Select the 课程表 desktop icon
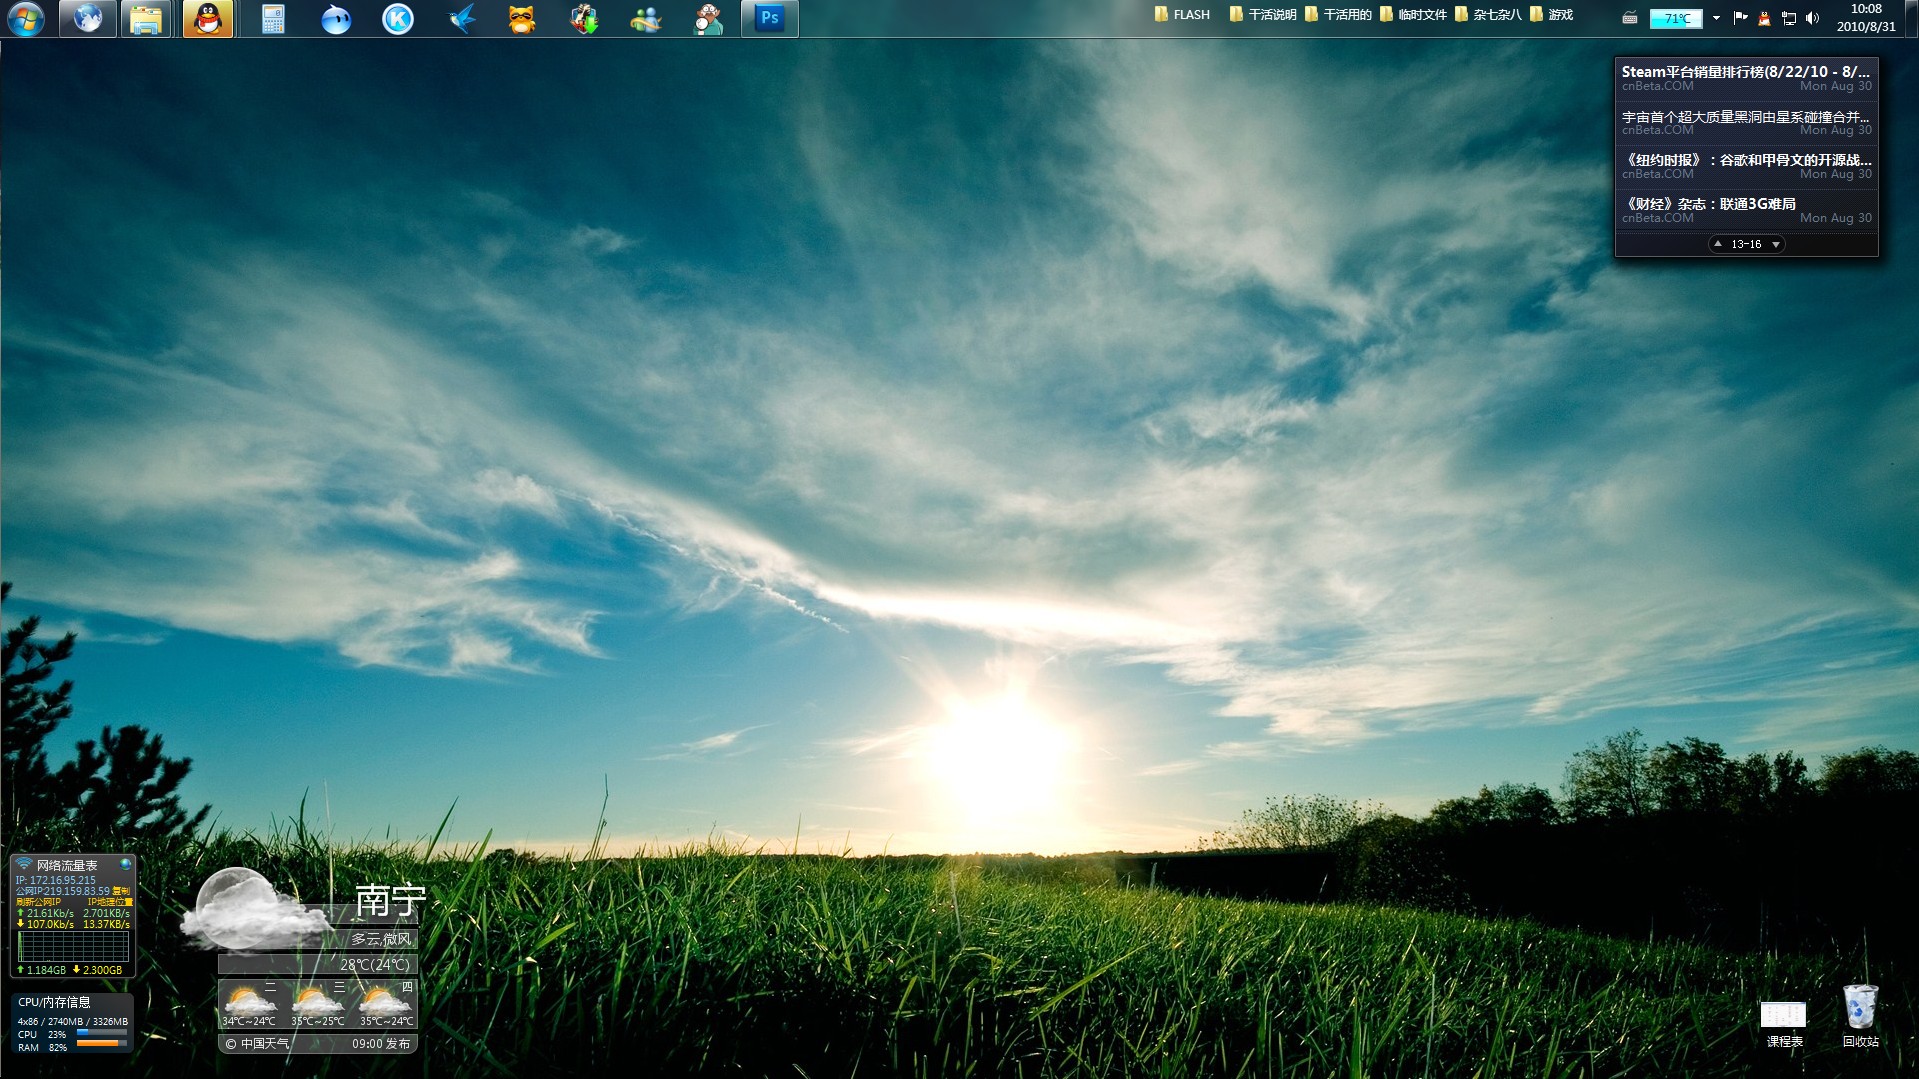The image size is (1919, 1079). 1784,1024
